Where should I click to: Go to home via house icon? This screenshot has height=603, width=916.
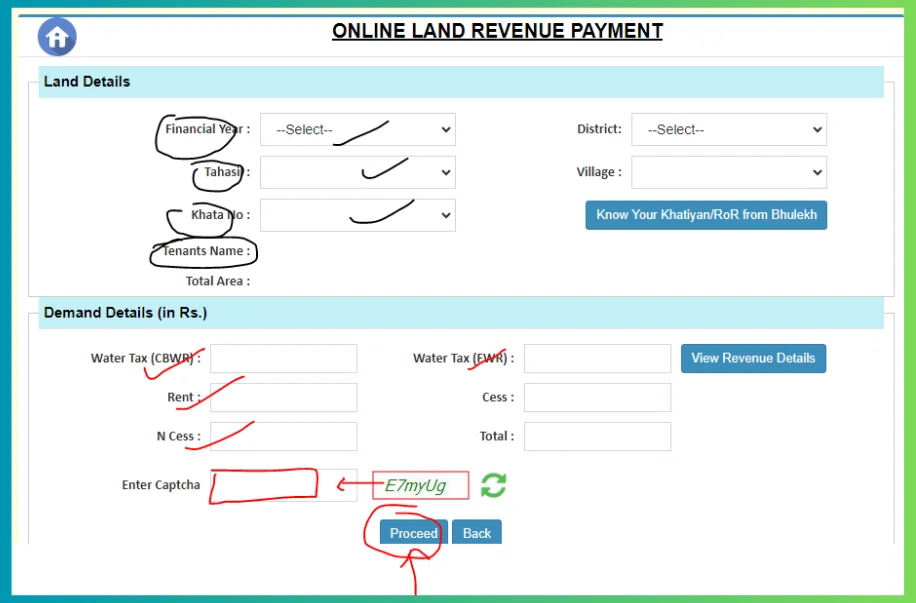pyautogui.click(x=57, y=37)
